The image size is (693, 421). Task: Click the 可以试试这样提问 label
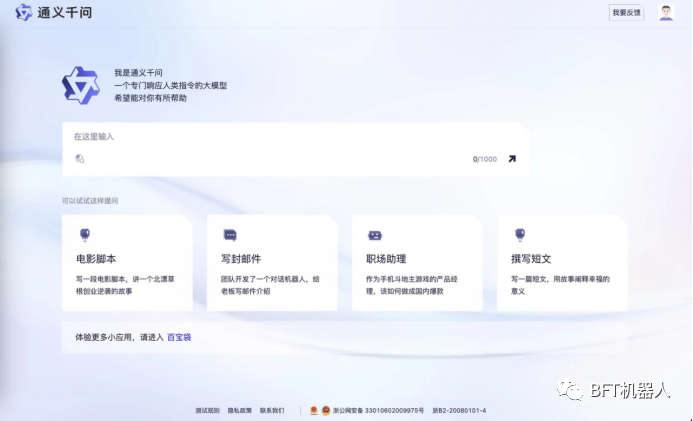[90, 201]
